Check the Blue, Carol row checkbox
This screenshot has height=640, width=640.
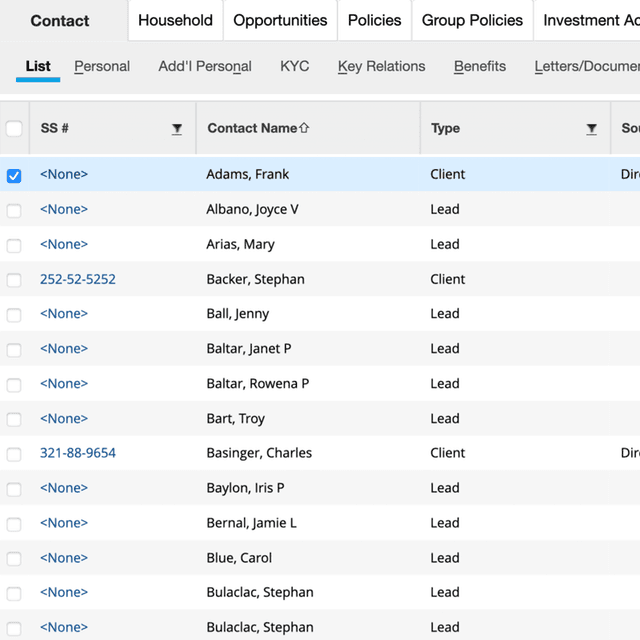[14, 559]
